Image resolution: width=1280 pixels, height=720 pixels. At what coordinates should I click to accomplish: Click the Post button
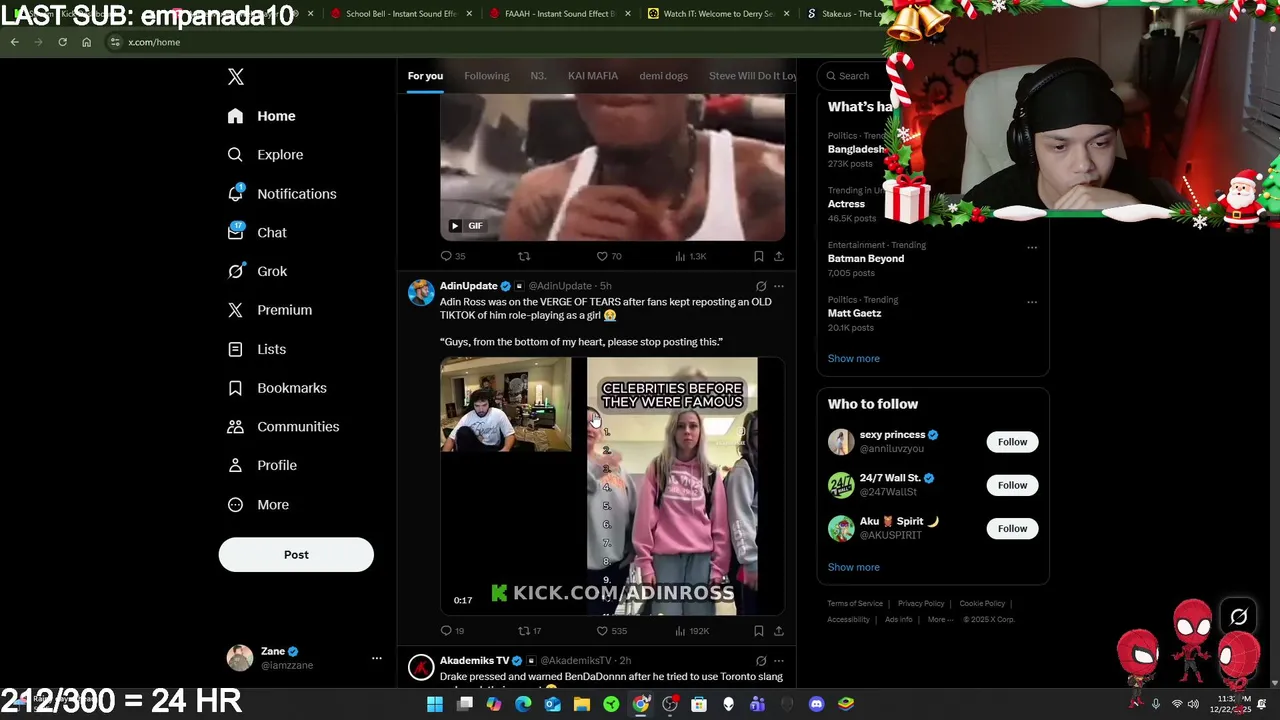click(296, 555)
